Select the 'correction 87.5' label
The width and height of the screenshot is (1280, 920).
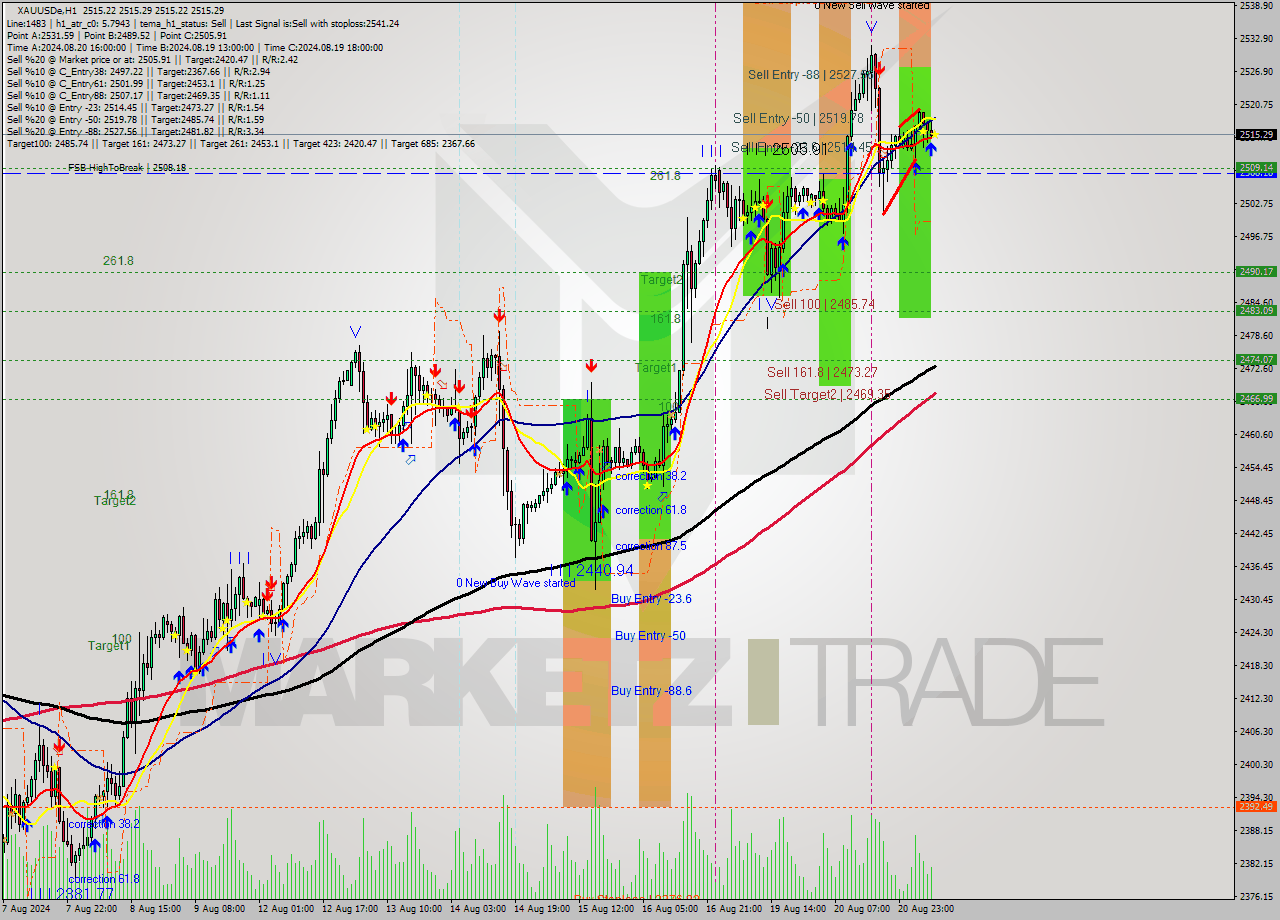click(x=650, y=546)
